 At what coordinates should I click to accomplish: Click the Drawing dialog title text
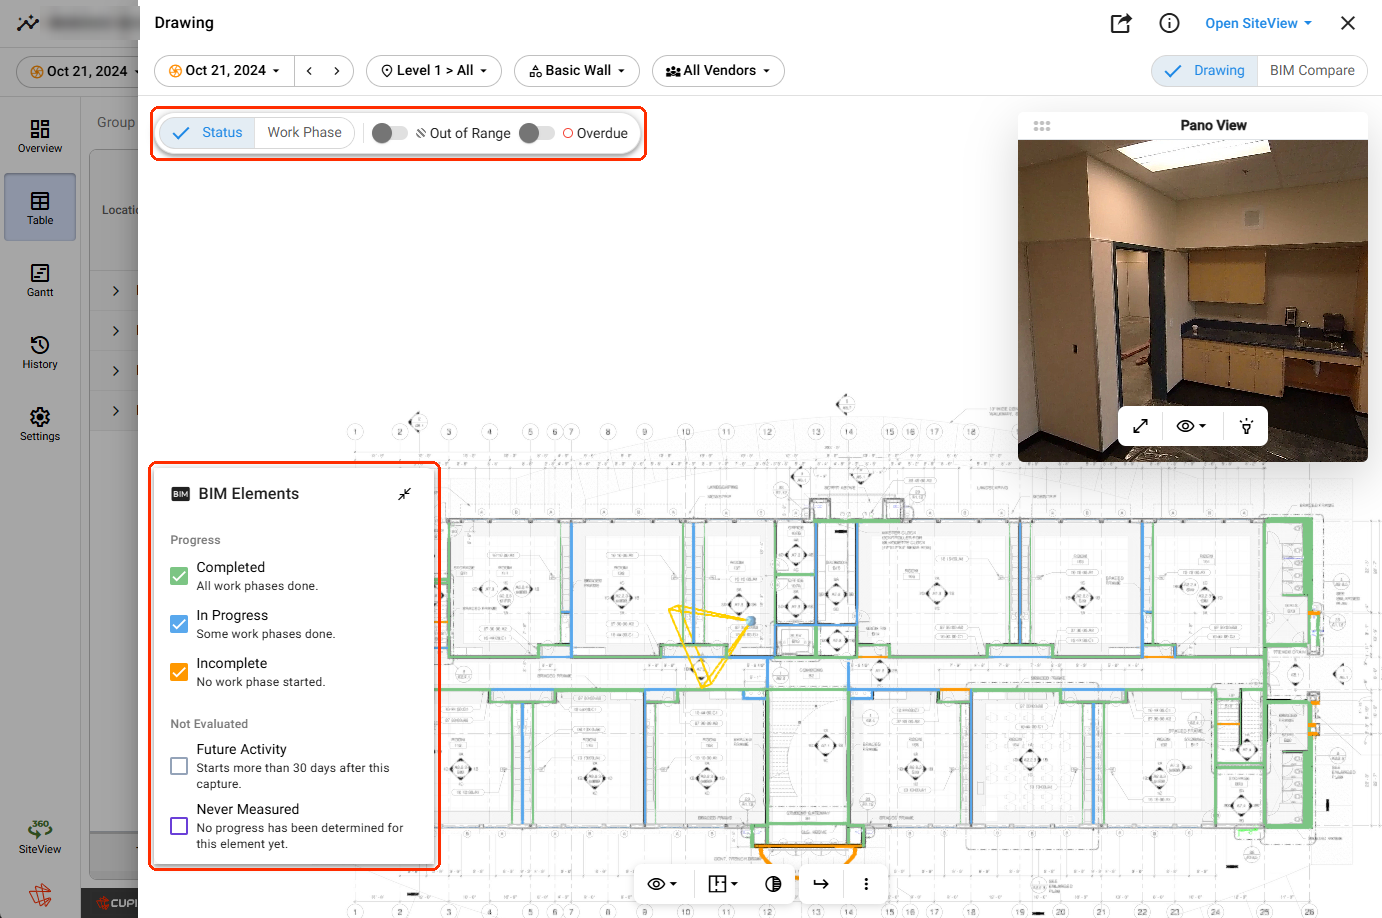pos(184,23)
